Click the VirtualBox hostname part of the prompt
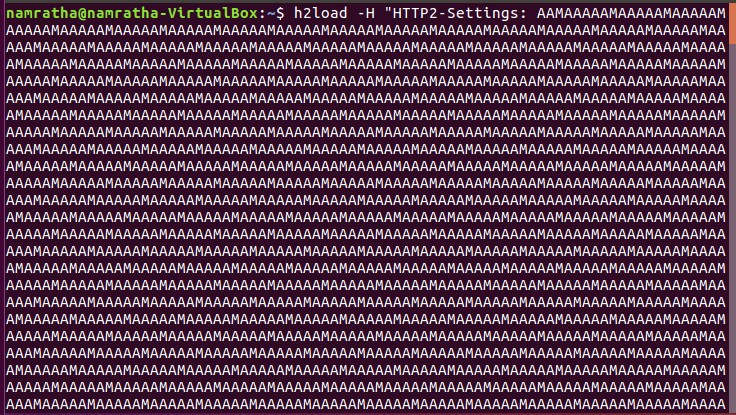Screen dimensions: 736x415 tap(213, 13)
